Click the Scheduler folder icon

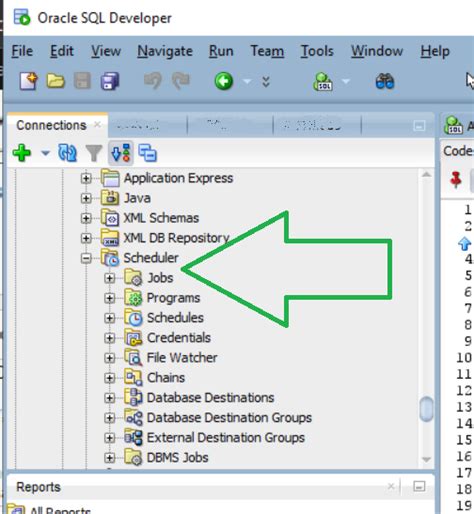coord(110,258)
